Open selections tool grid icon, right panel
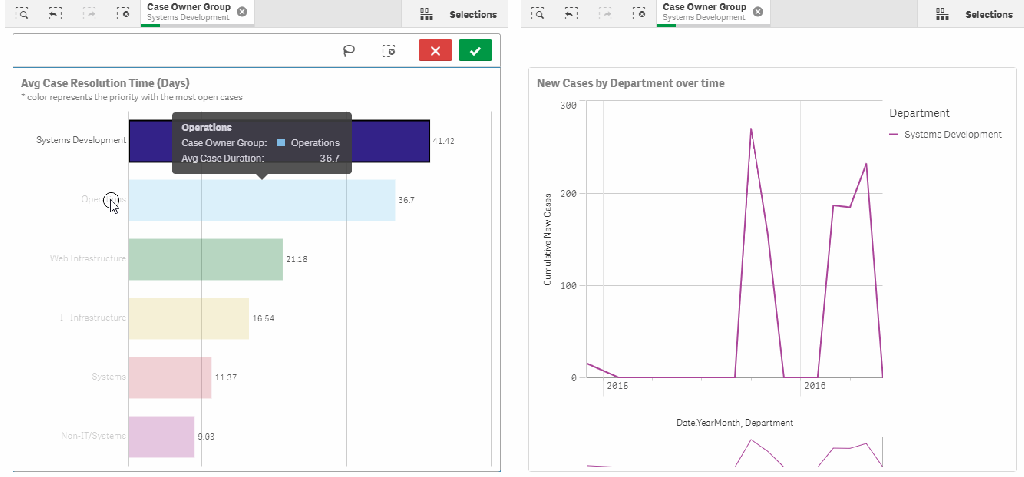Image resolution: width=1024 pixels, height=477 pixels. pyautogui.click(x=941, y=14)
